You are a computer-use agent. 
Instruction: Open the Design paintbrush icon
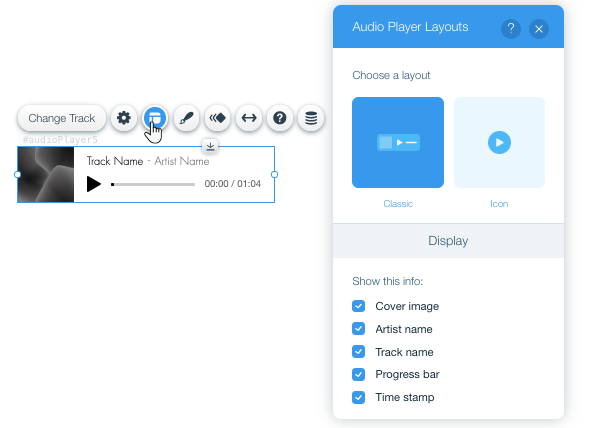186,118
